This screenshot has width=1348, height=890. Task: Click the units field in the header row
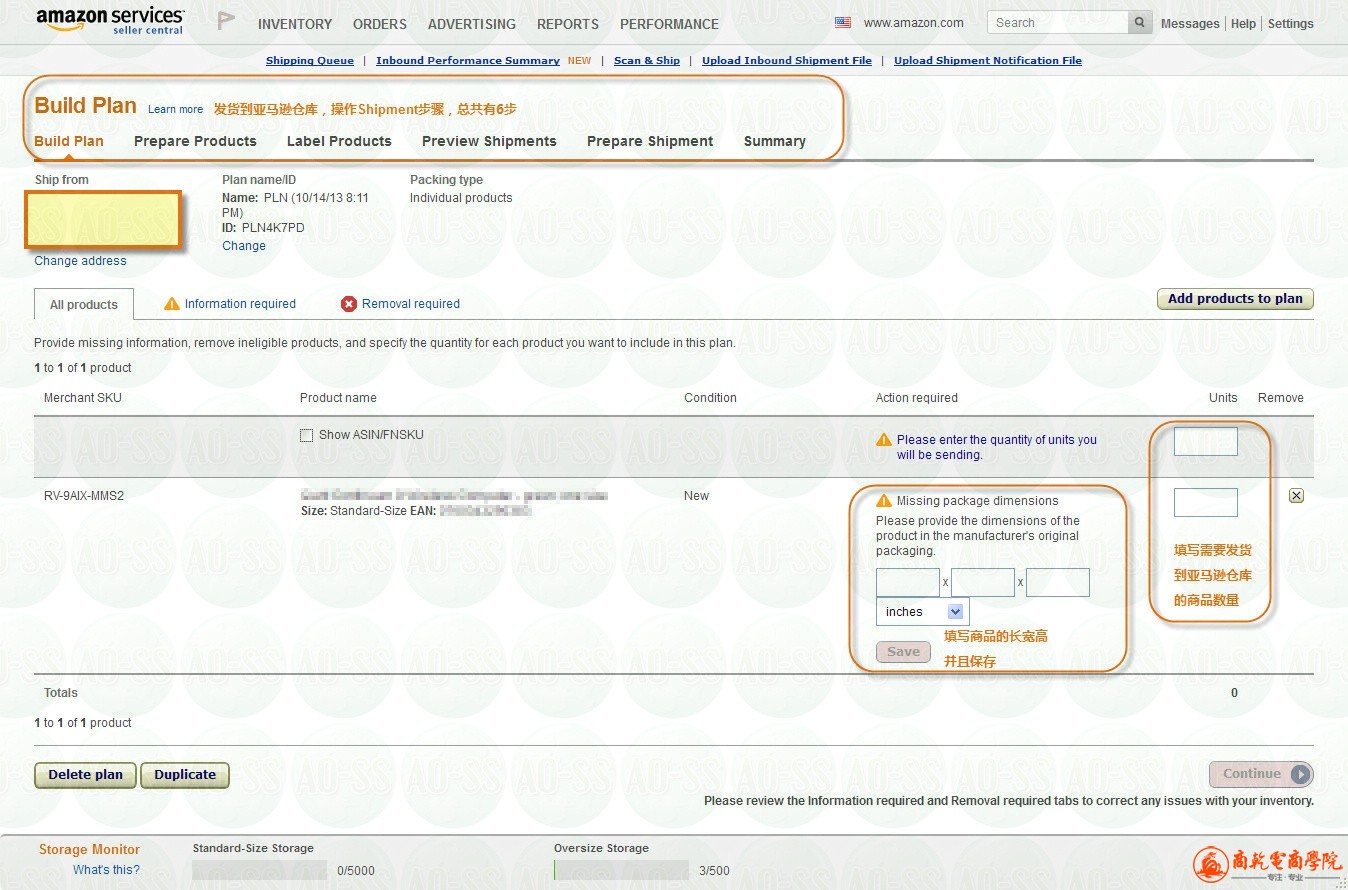[1206, 442]
